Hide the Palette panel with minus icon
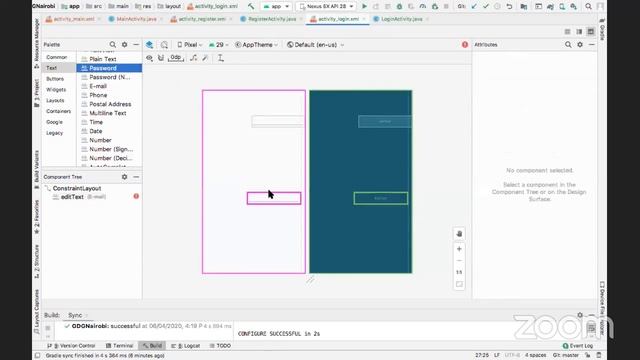This screenshot has height=360, width=640. coord(136,44)
